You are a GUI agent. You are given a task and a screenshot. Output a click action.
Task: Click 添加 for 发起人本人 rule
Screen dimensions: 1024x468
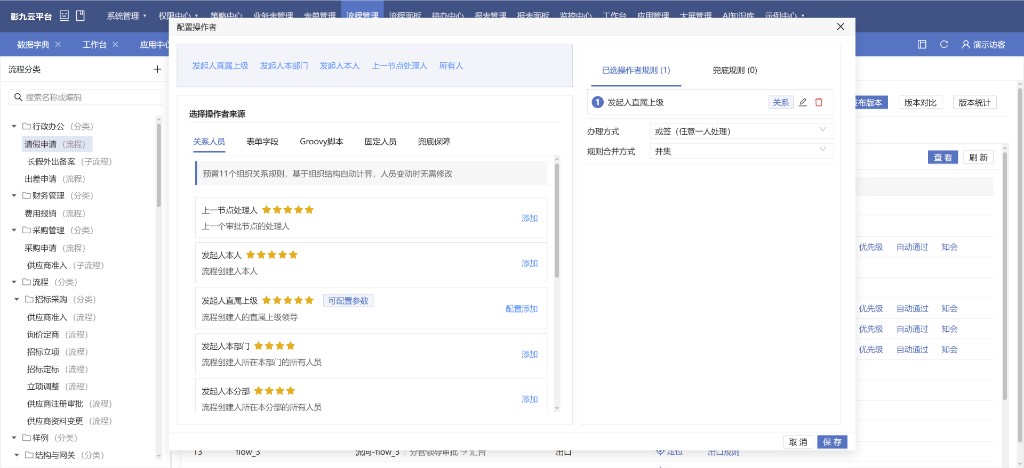coord(530,263)
